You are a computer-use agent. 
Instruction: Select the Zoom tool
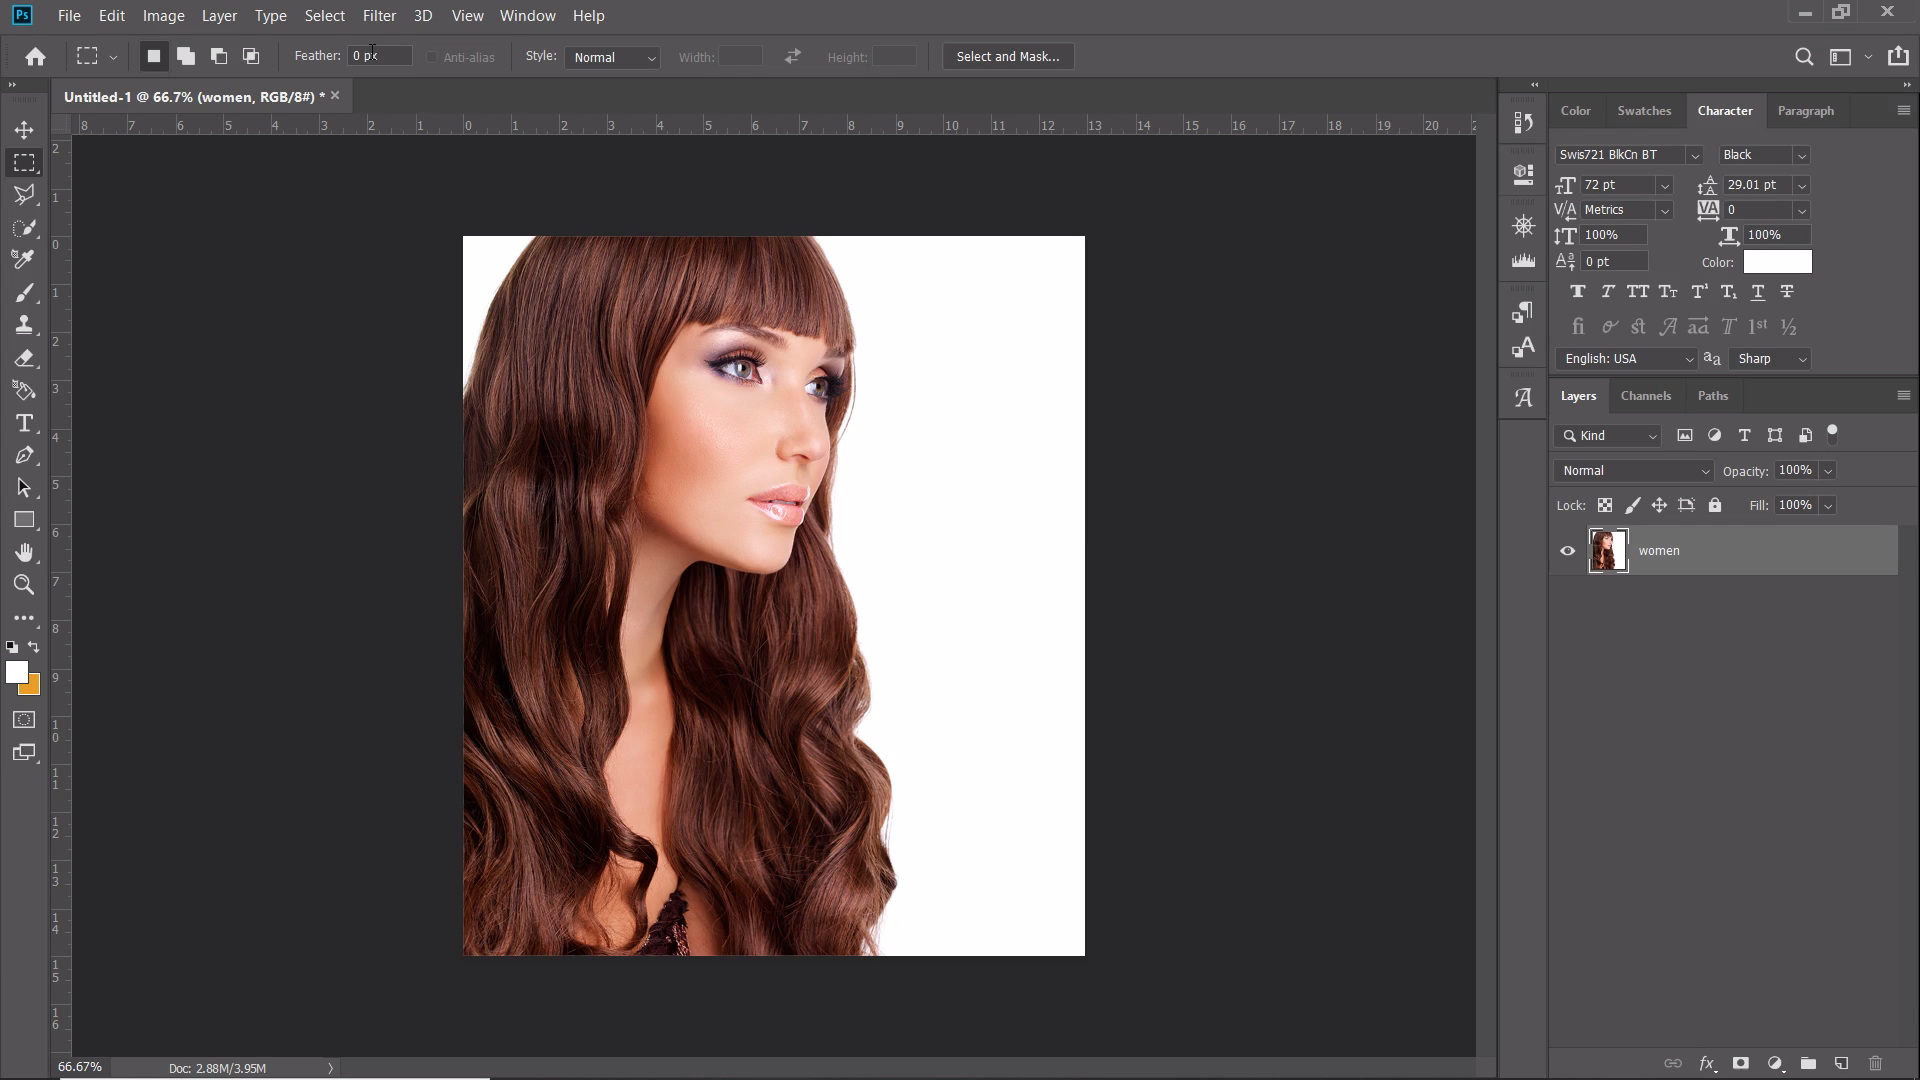point(24,585)
